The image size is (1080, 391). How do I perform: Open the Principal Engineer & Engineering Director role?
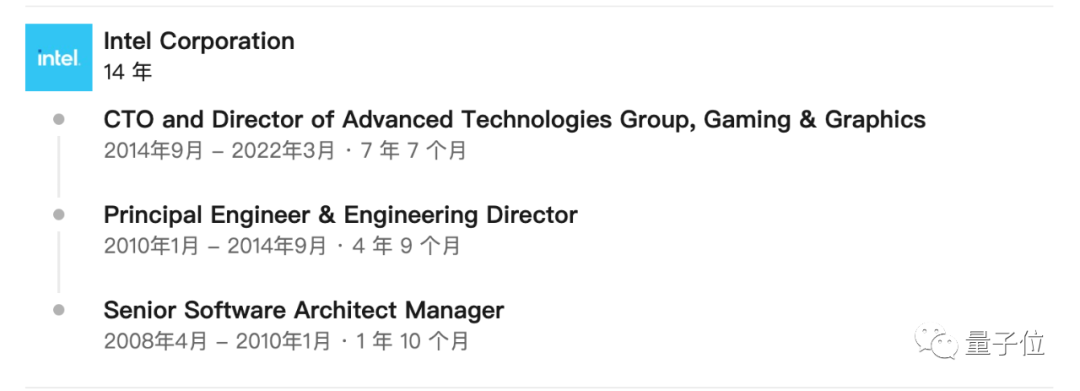[x=340, y=215]
